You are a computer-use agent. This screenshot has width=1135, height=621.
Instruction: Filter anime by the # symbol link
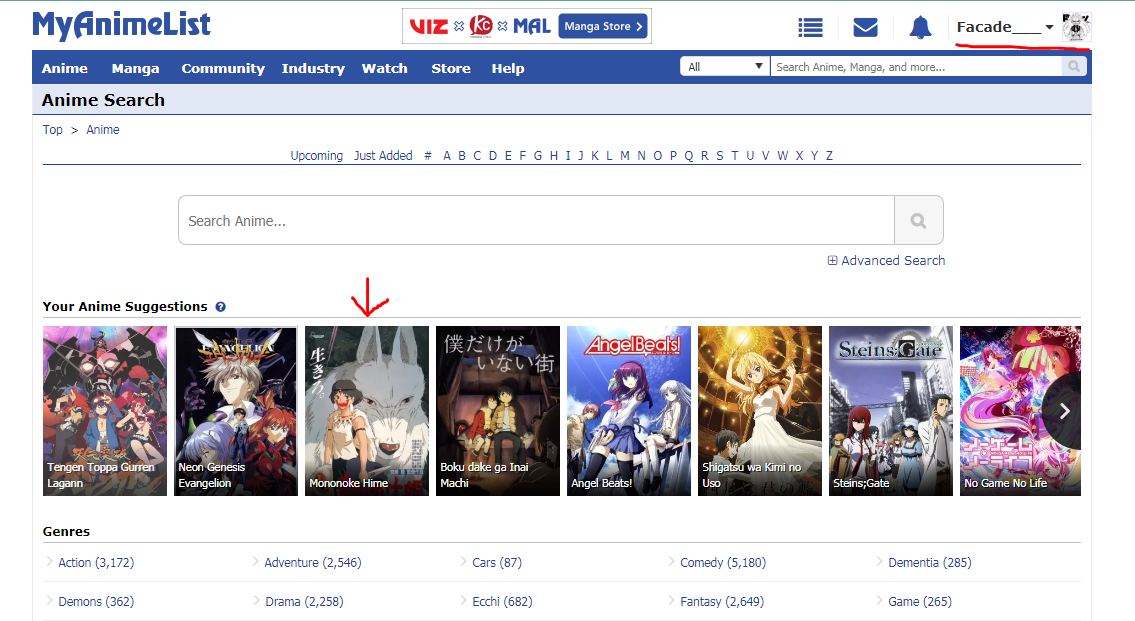[x=428, y=156]
